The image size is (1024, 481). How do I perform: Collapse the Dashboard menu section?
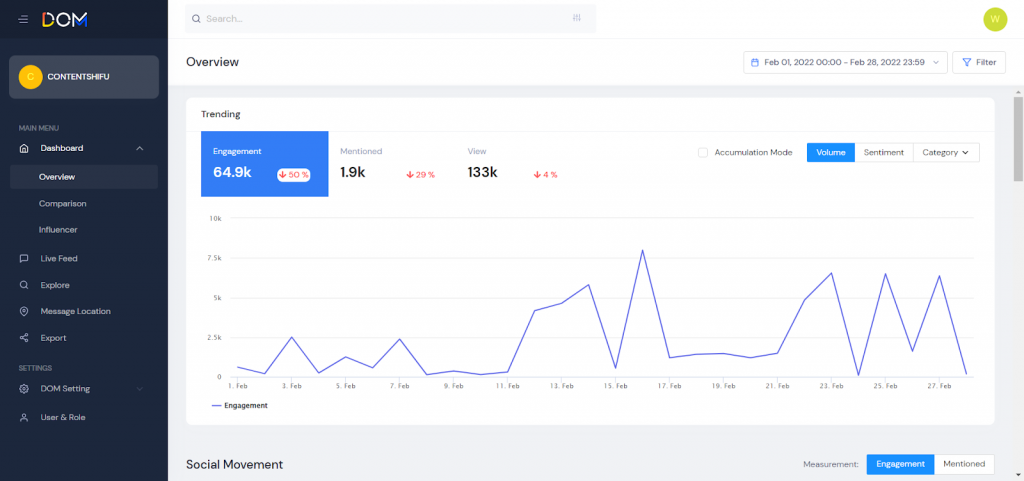[139, 148]
